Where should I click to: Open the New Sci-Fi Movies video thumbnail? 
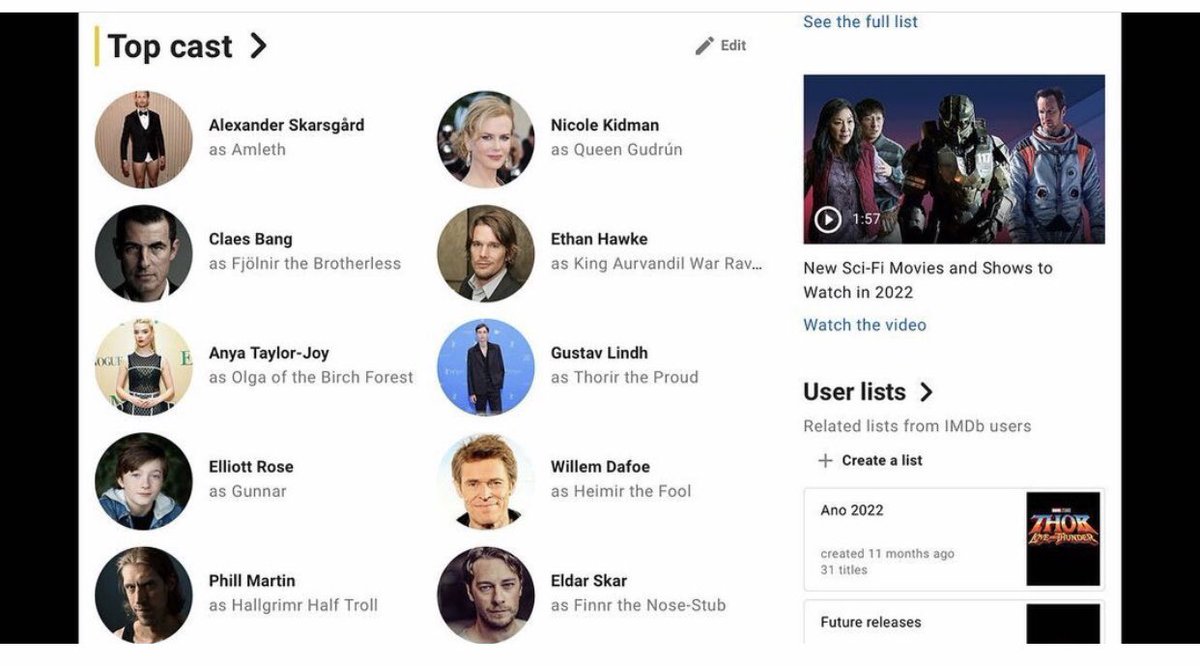coord(954,159)
